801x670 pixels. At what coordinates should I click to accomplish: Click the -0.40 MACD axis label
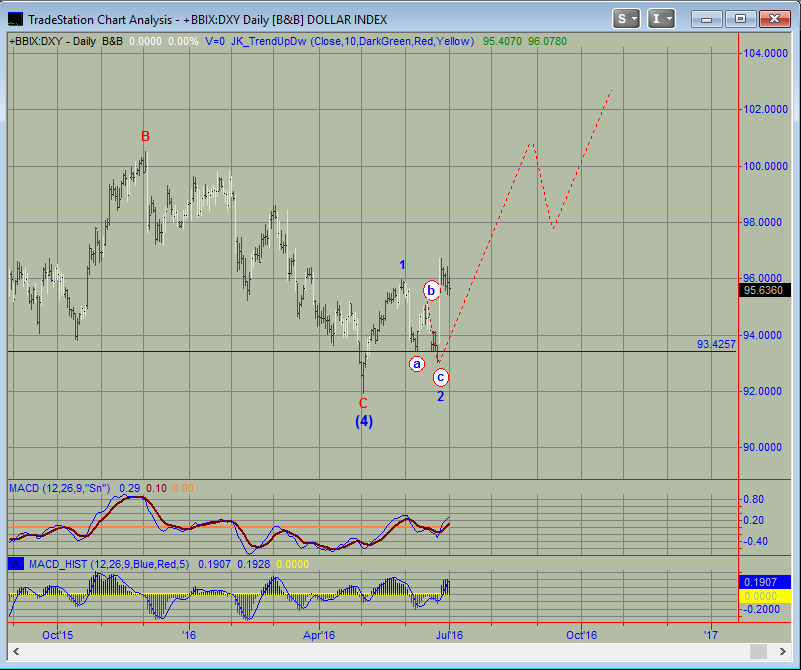click(x=754, y=541)
